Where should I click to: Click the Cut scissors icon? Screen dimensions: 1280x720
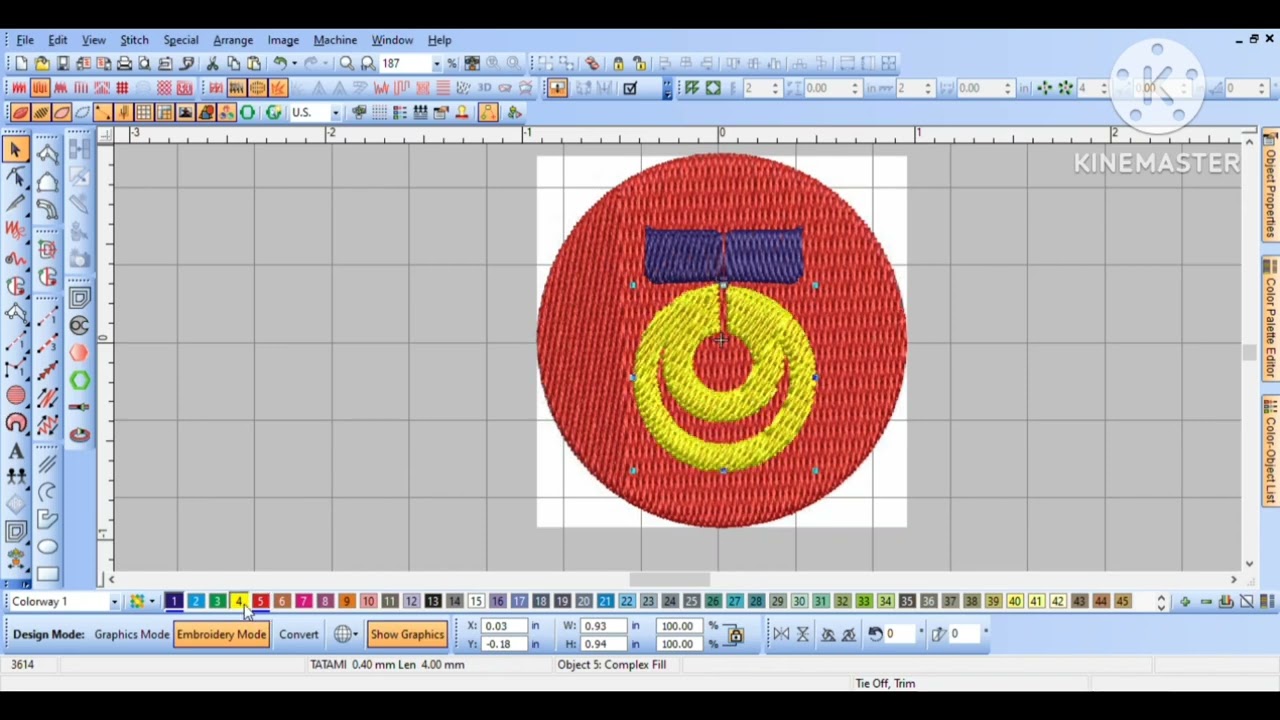(x=212, y=64)
